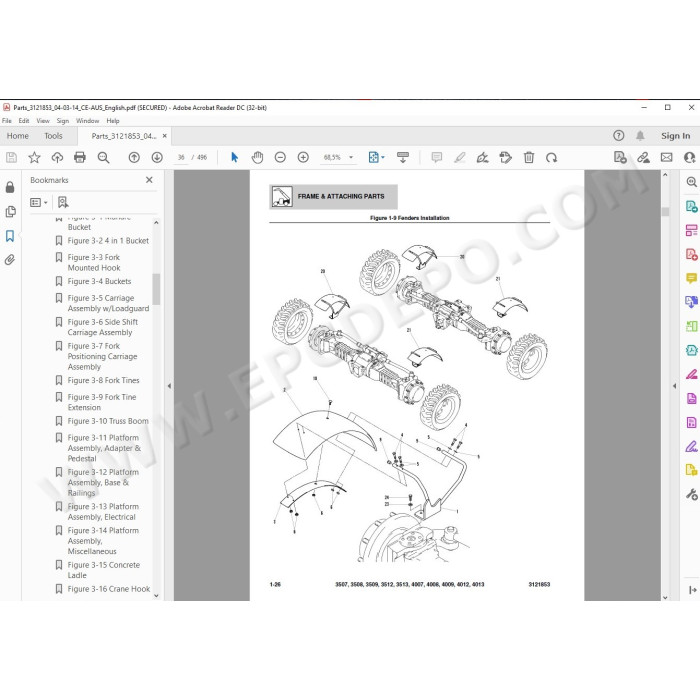This screenshot has width=700, height=700.
Task: Select the arrow selection tool
Action: click(234, 158)
